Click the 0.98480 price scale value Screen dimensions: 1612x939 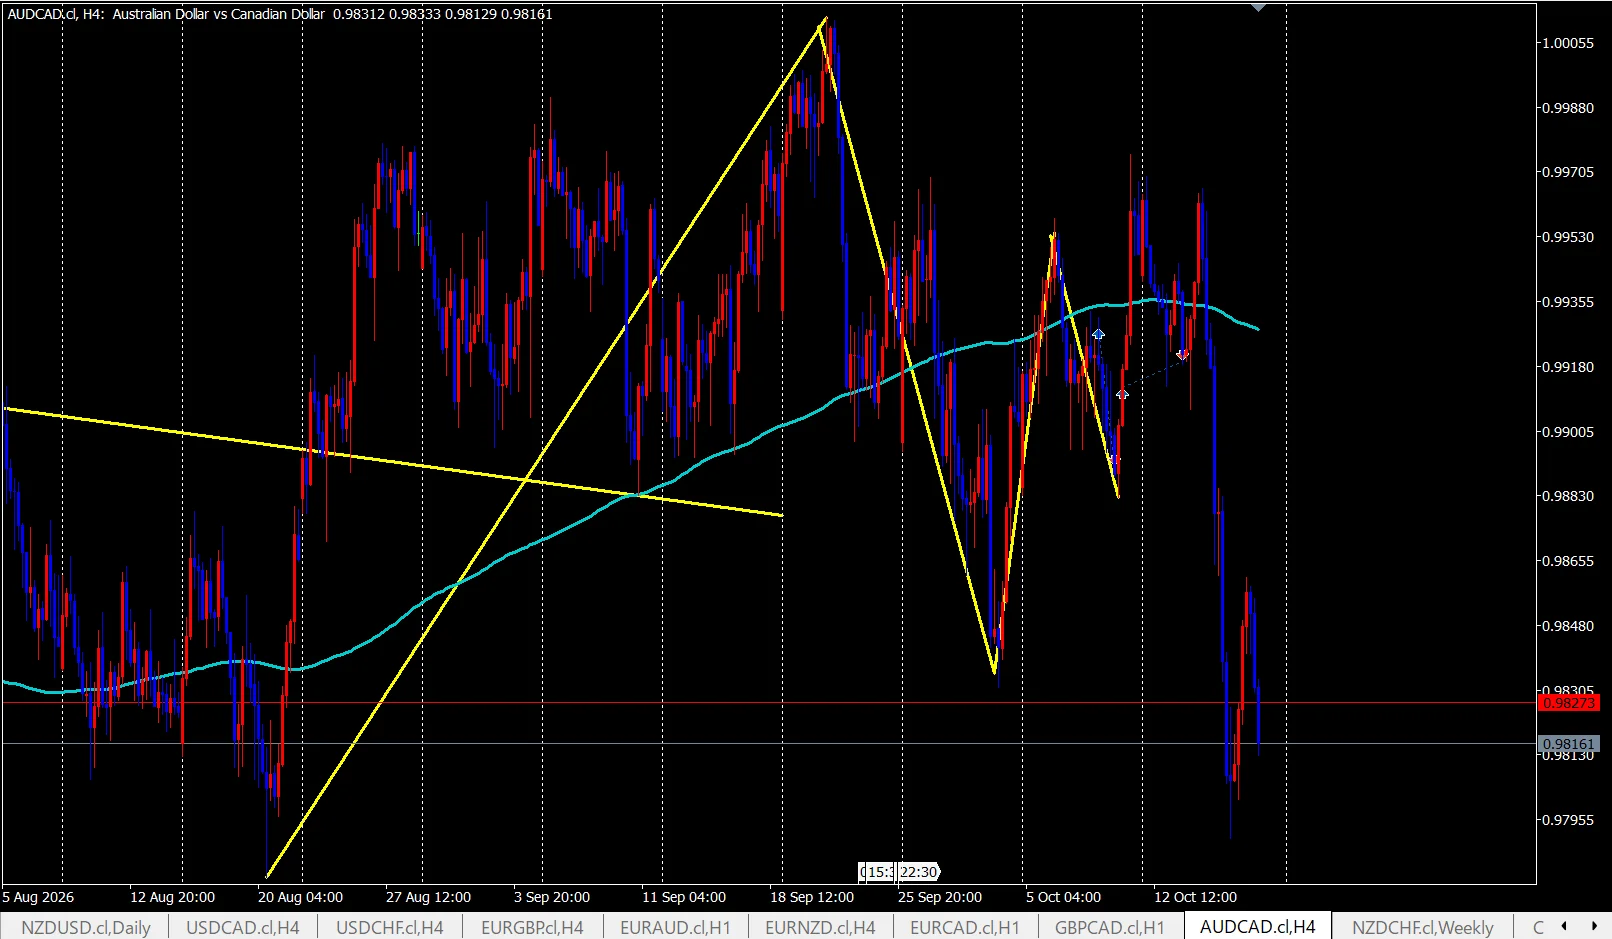pos(1567,626)
